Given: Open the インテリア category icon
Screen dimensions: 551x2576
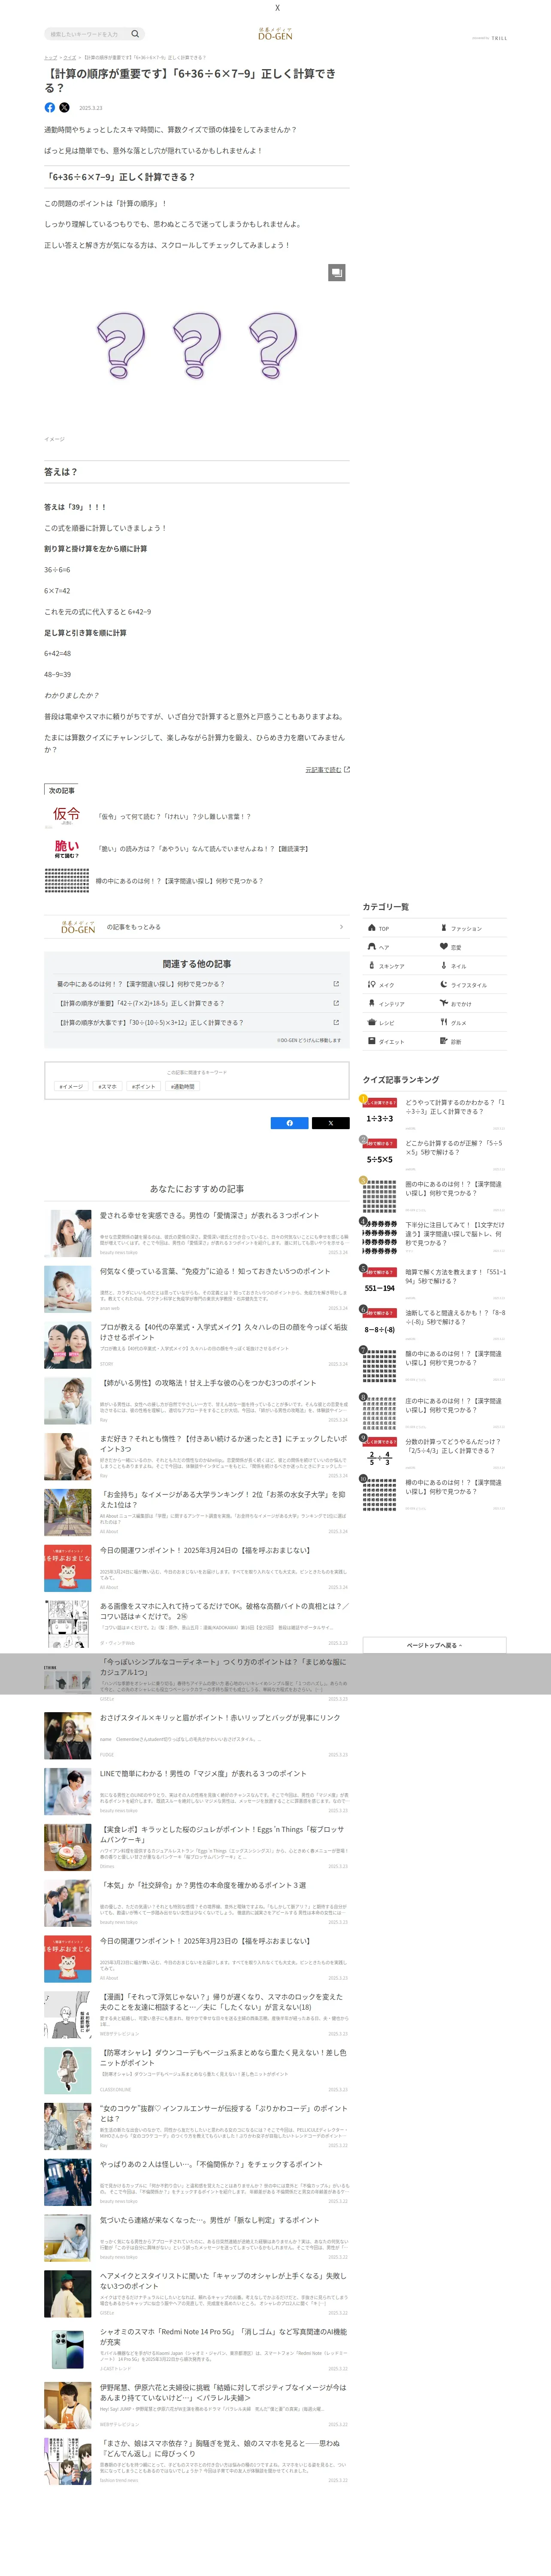Looking at the screenshot, I should pyautogui.click(x=372, y=1003).
